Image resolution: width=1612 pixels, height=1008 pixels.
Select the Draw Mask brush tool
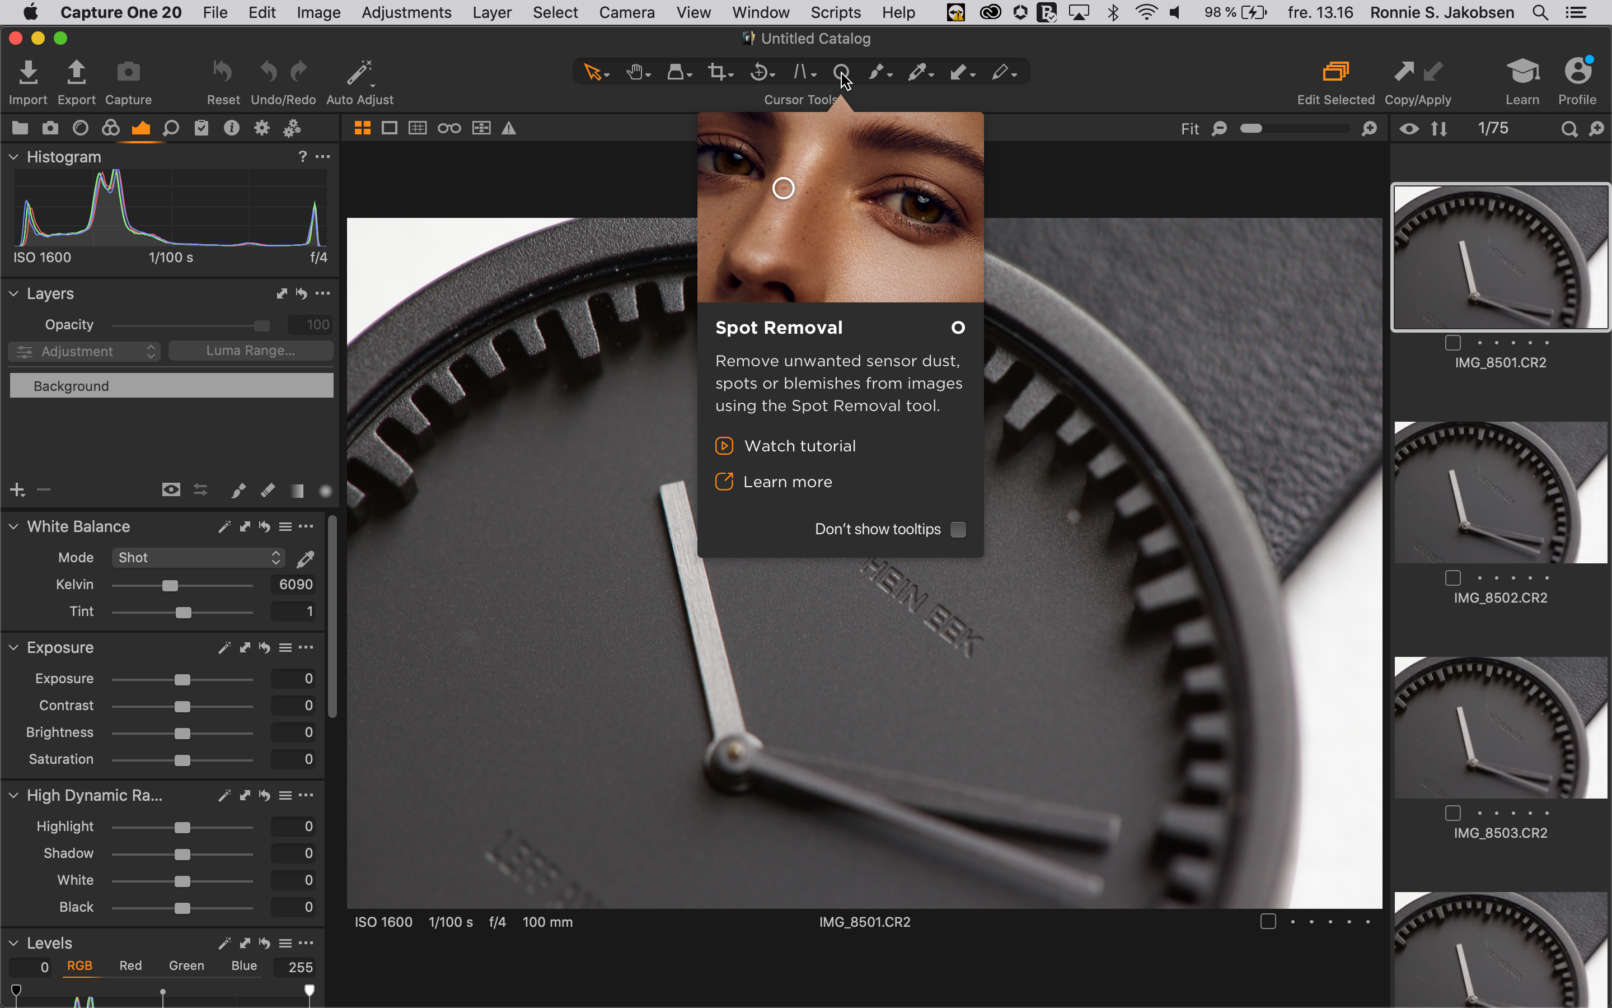tap(879, 72)
